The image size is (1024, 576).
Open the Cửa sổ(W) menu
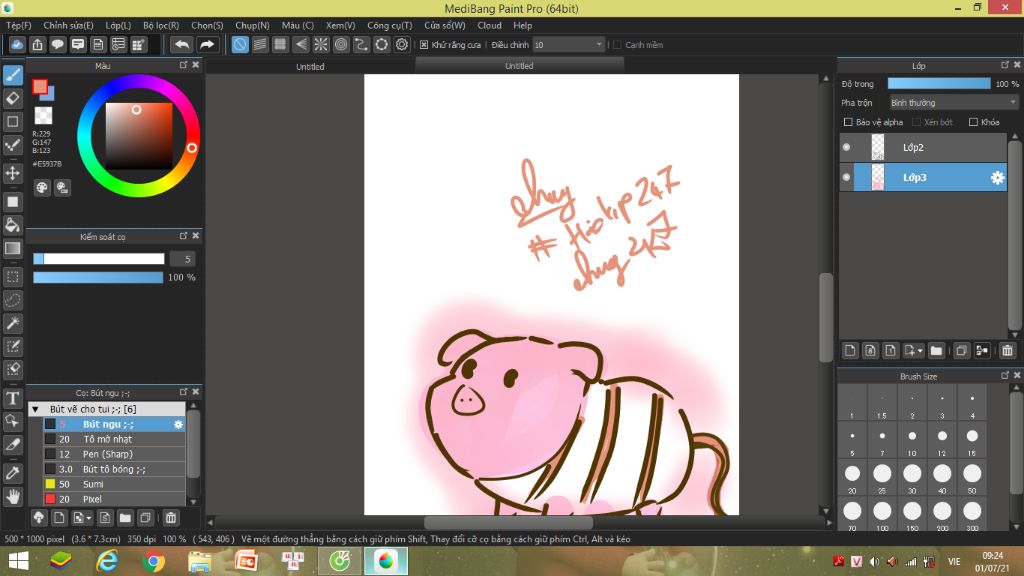coord(445,25)
